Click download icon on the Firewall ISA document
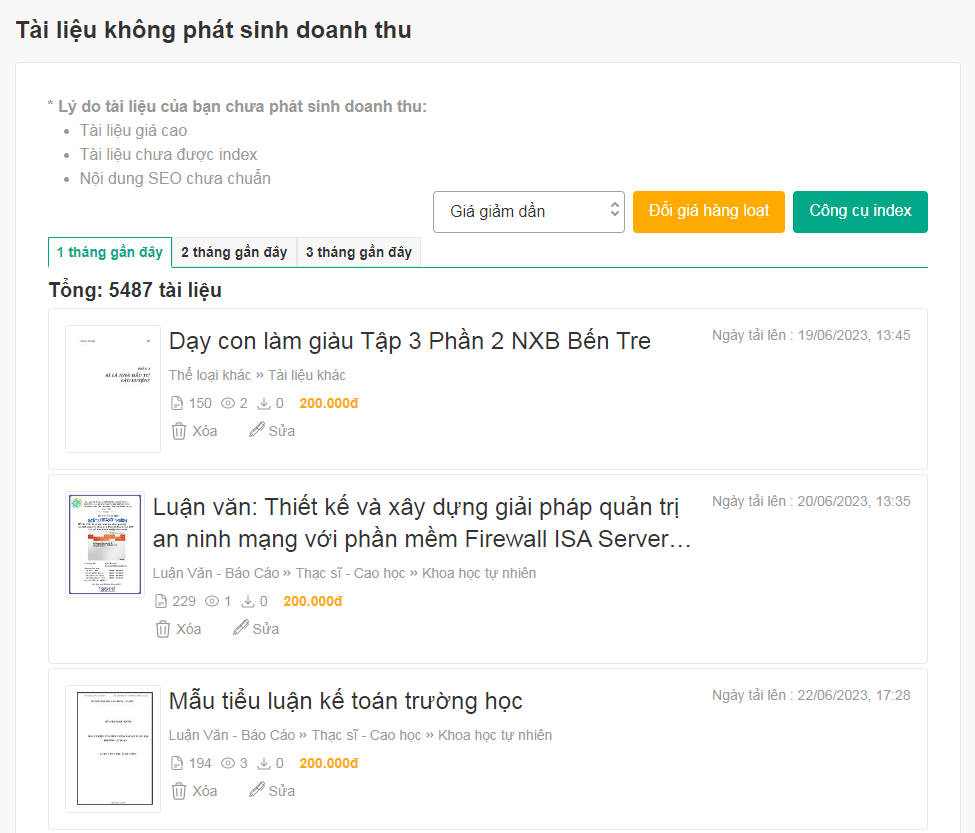This screenshot has height=833, width=975. click(248, 601)
